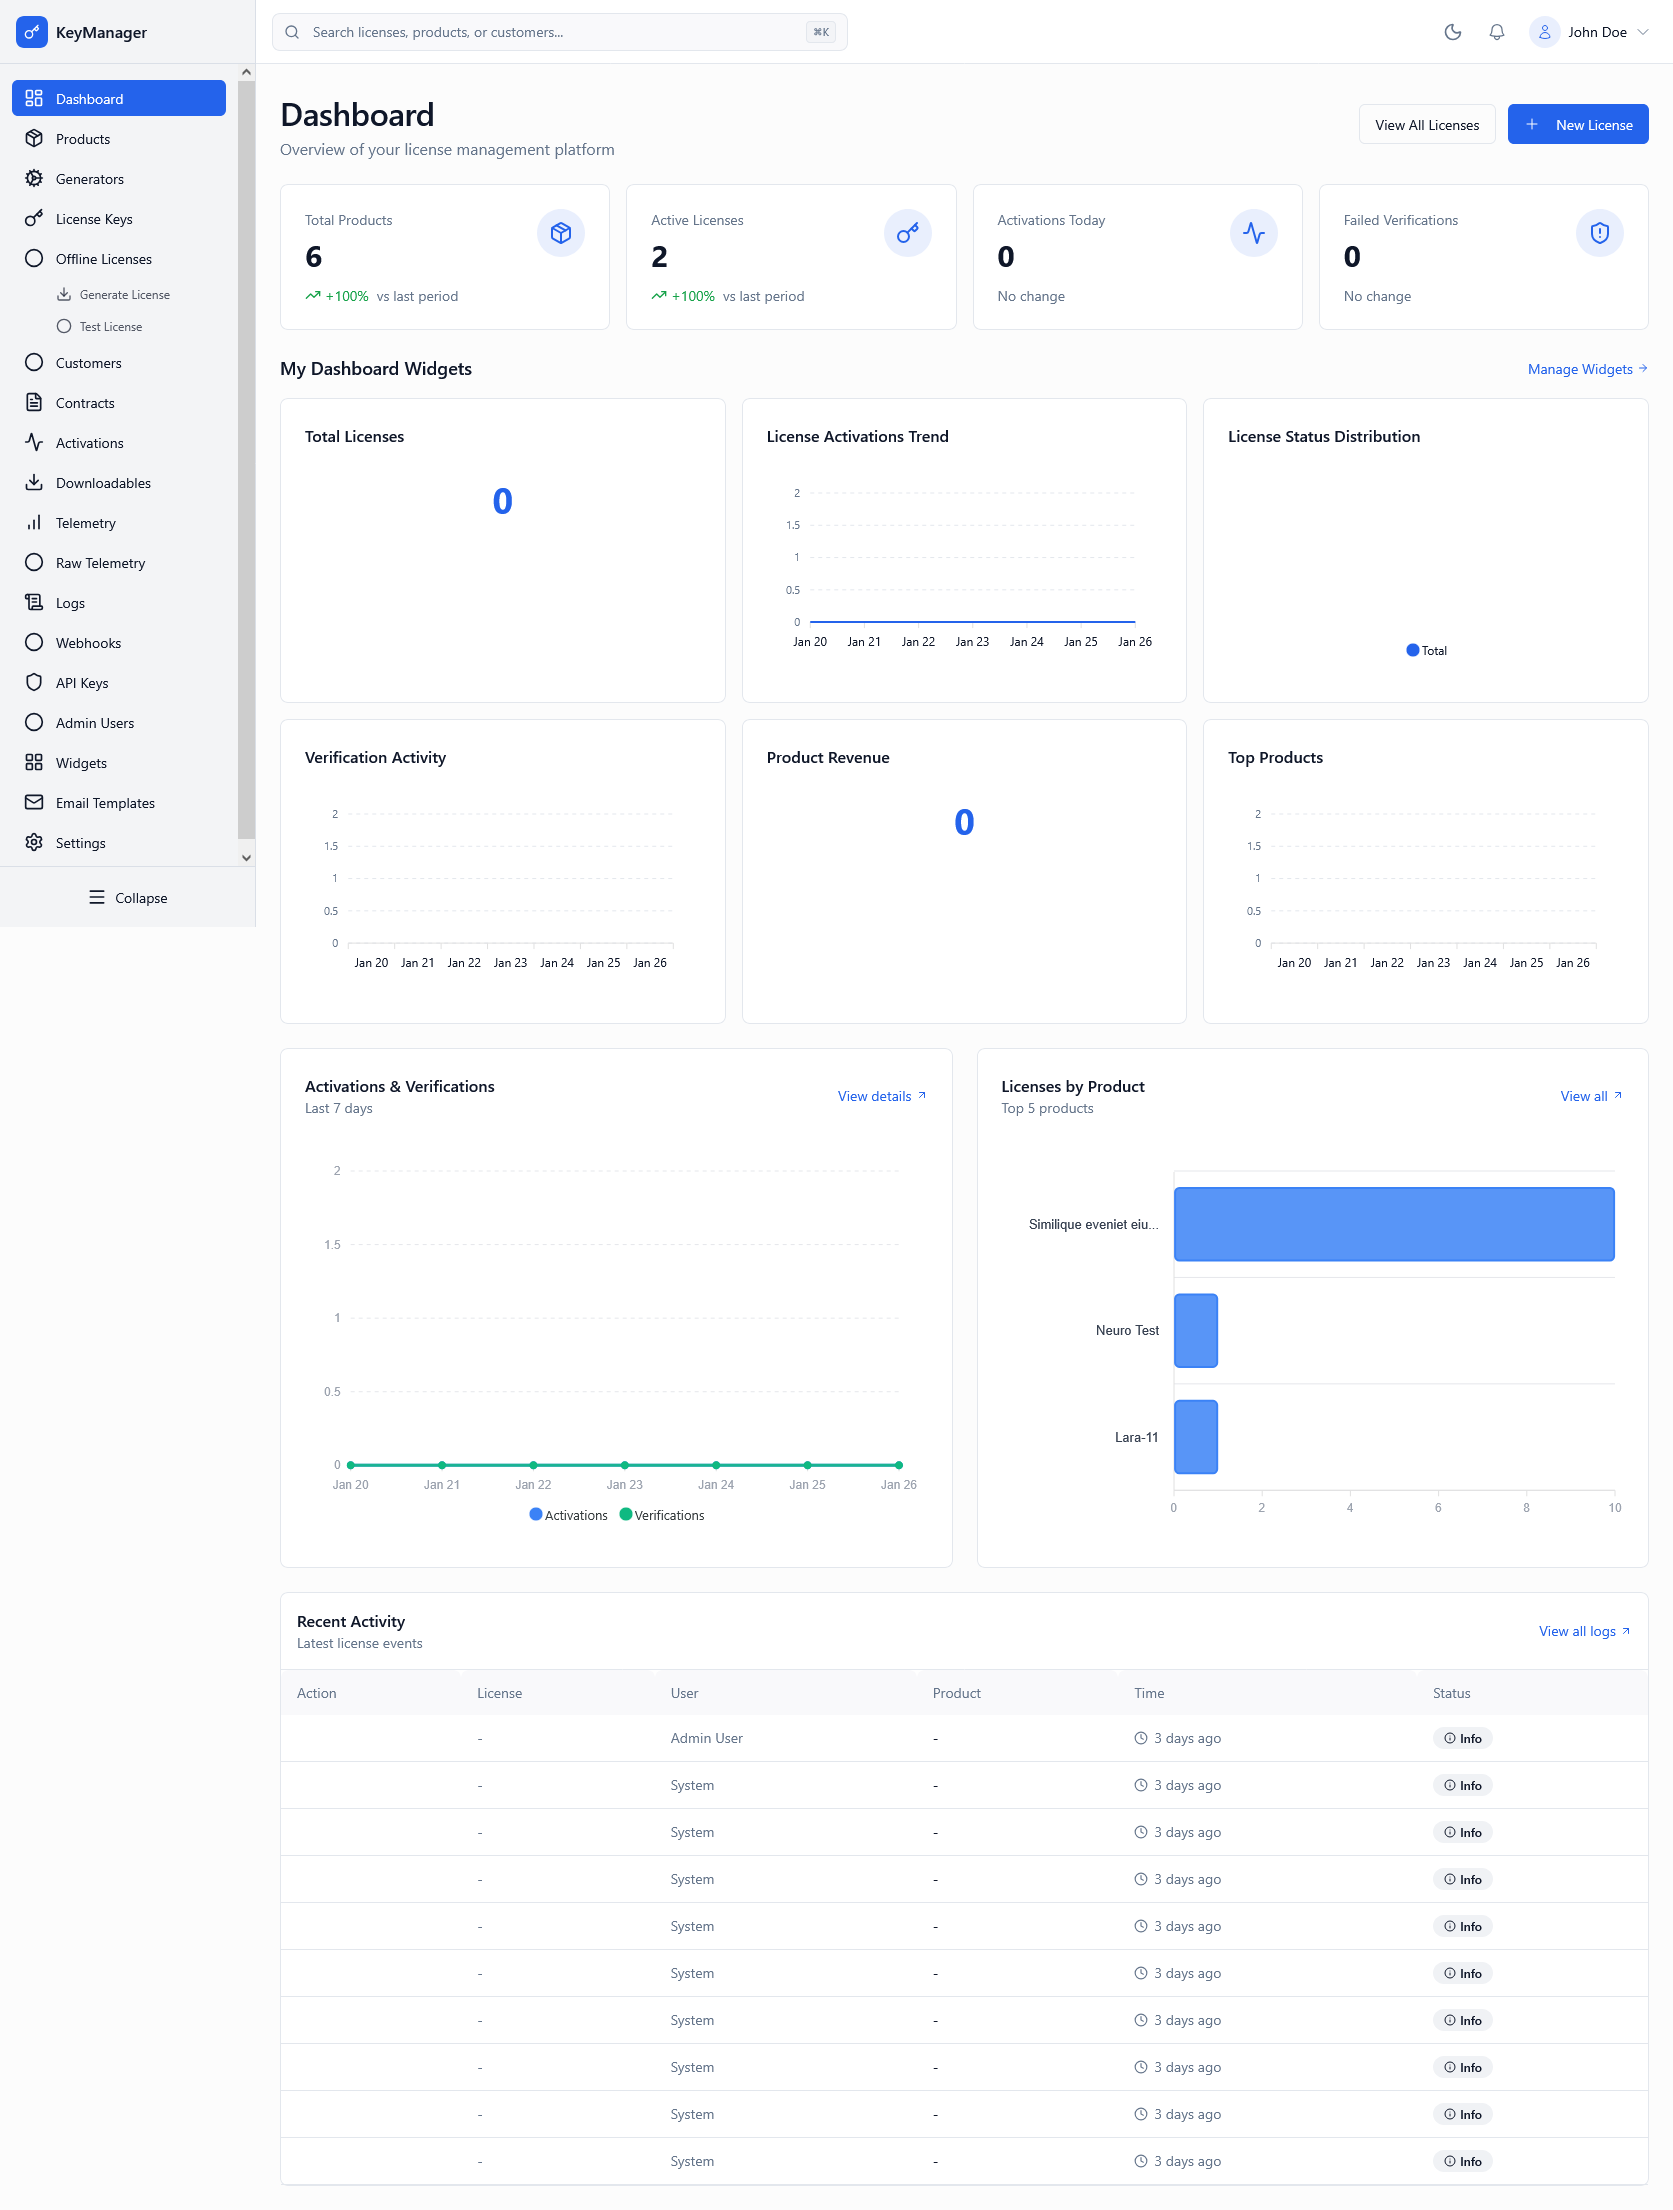Select the Webhooks sidebar entry
1673x2210 pixels.
pyautogui.click(x=87, y=642)
